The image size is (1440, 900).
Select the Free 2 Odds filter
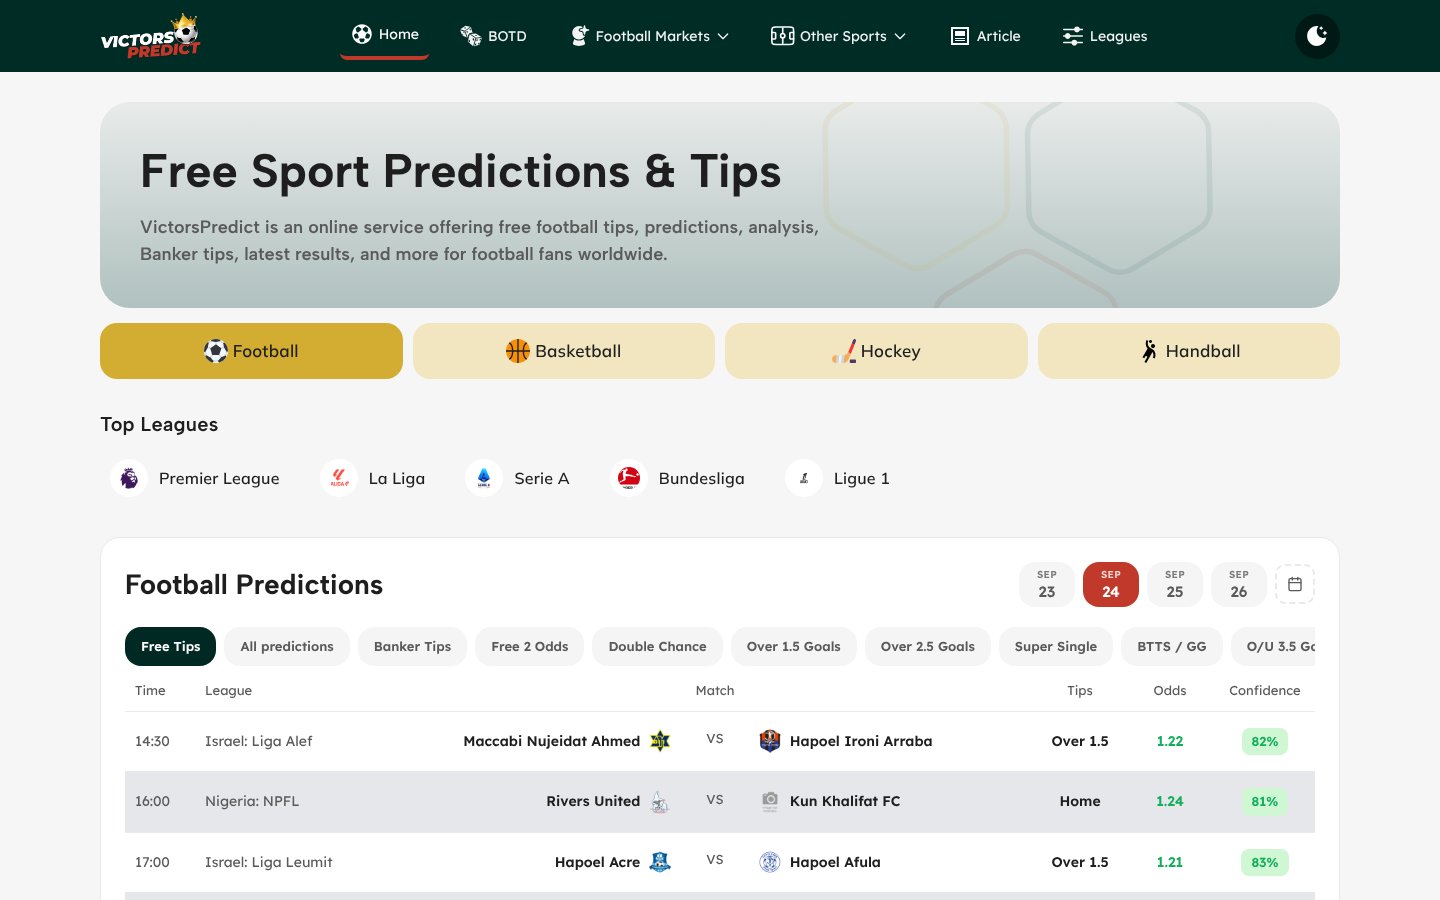[530, 646]
